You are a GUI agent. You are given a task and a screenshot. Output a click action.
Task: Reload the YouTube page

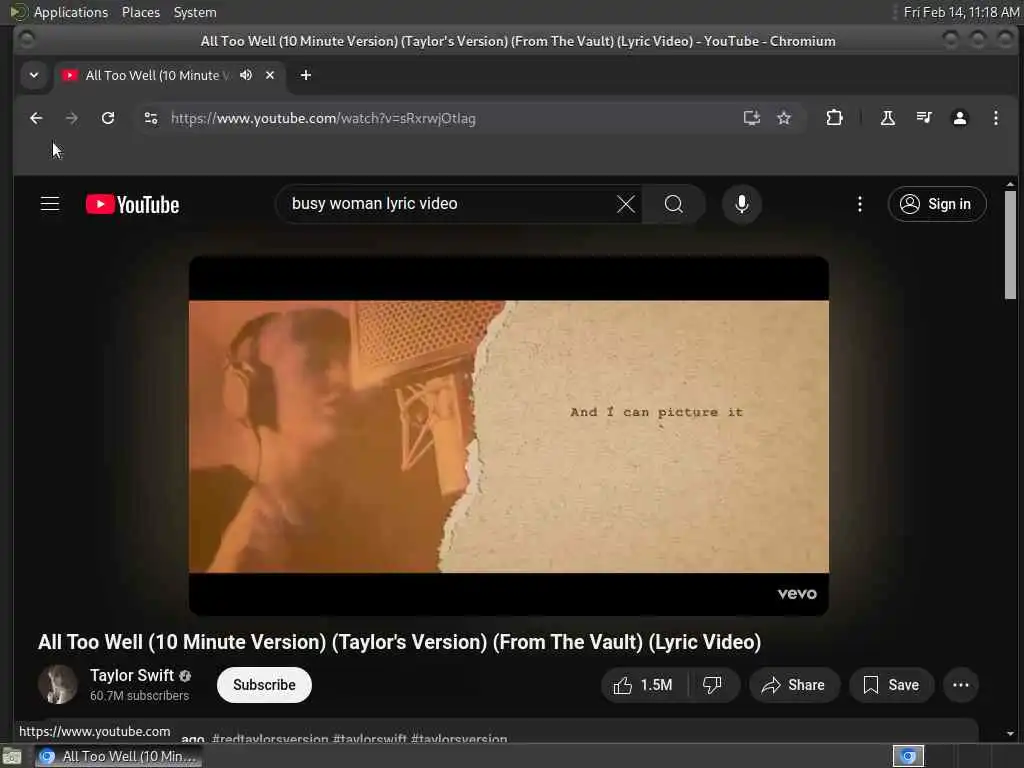[108, 118]
